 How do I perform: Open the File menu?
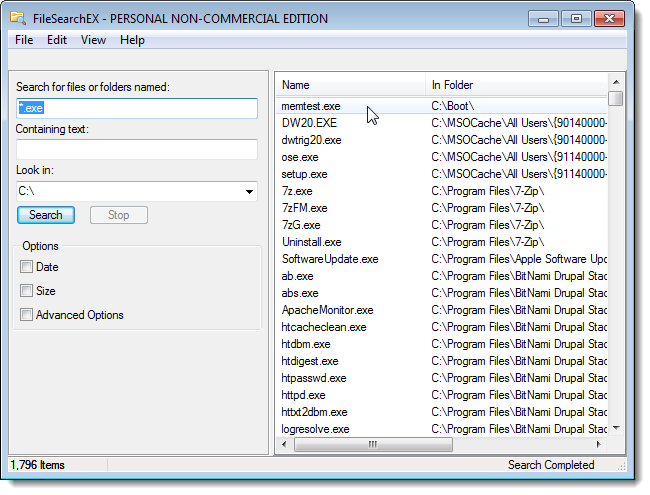(24, 40)
